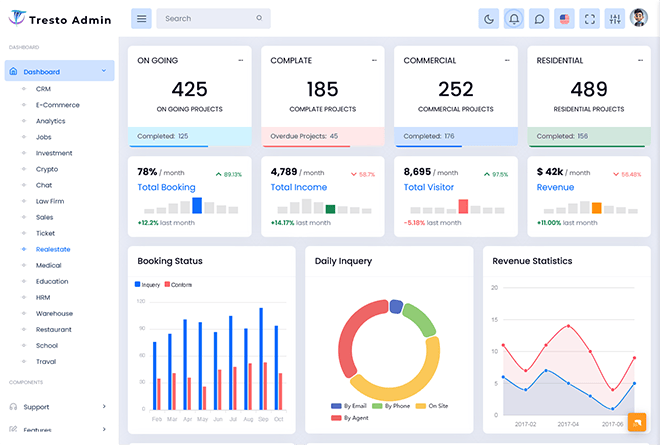The width and height of the screenshot is (660, 445).
Task: Open the ON GOING card options menu
Action: pos(240,61)
